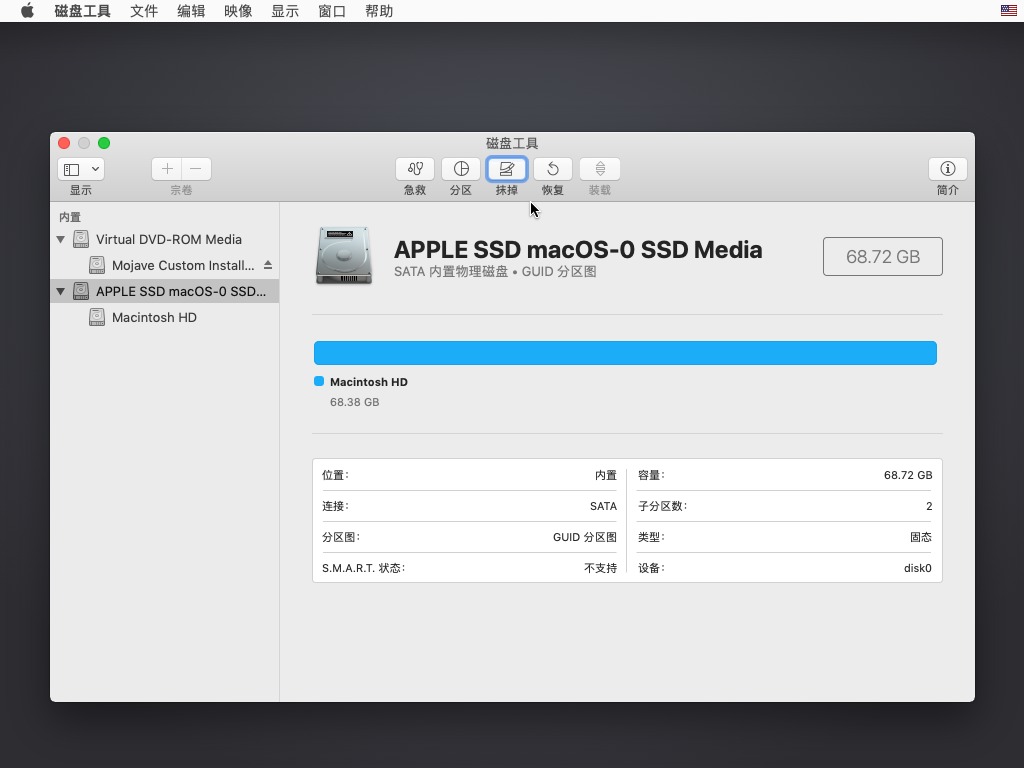Click the US flag input source icon
This screenshot has width=1024, height=768.
coord(1008,10)
